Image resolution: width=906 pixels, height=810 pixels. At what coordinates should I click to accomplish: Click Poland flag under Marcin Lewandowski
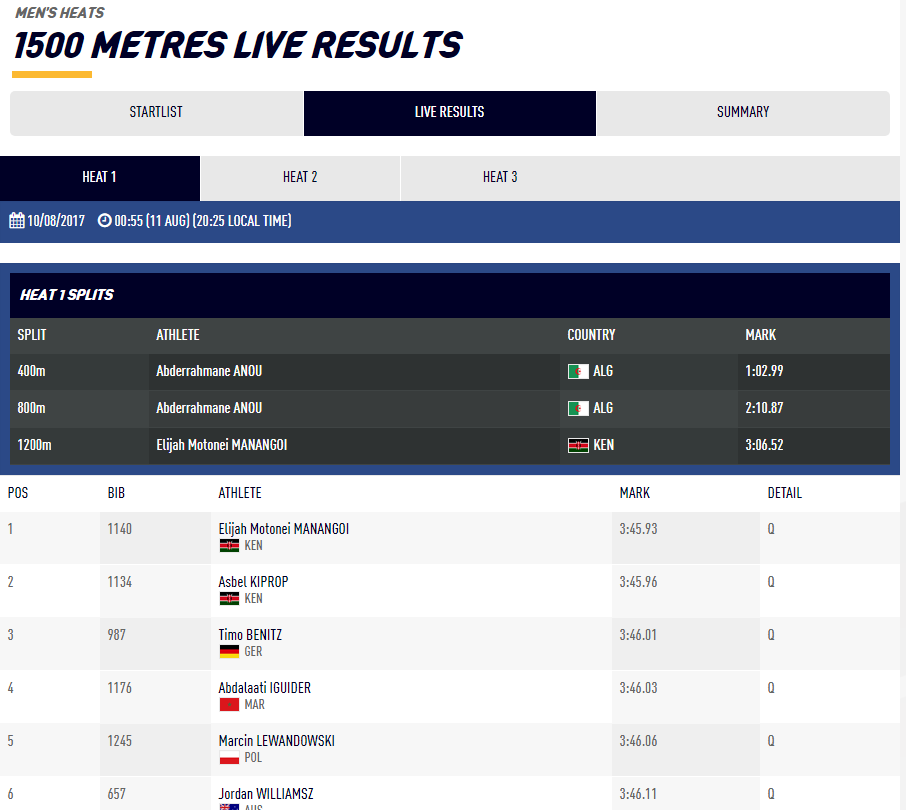pos(229,758)
